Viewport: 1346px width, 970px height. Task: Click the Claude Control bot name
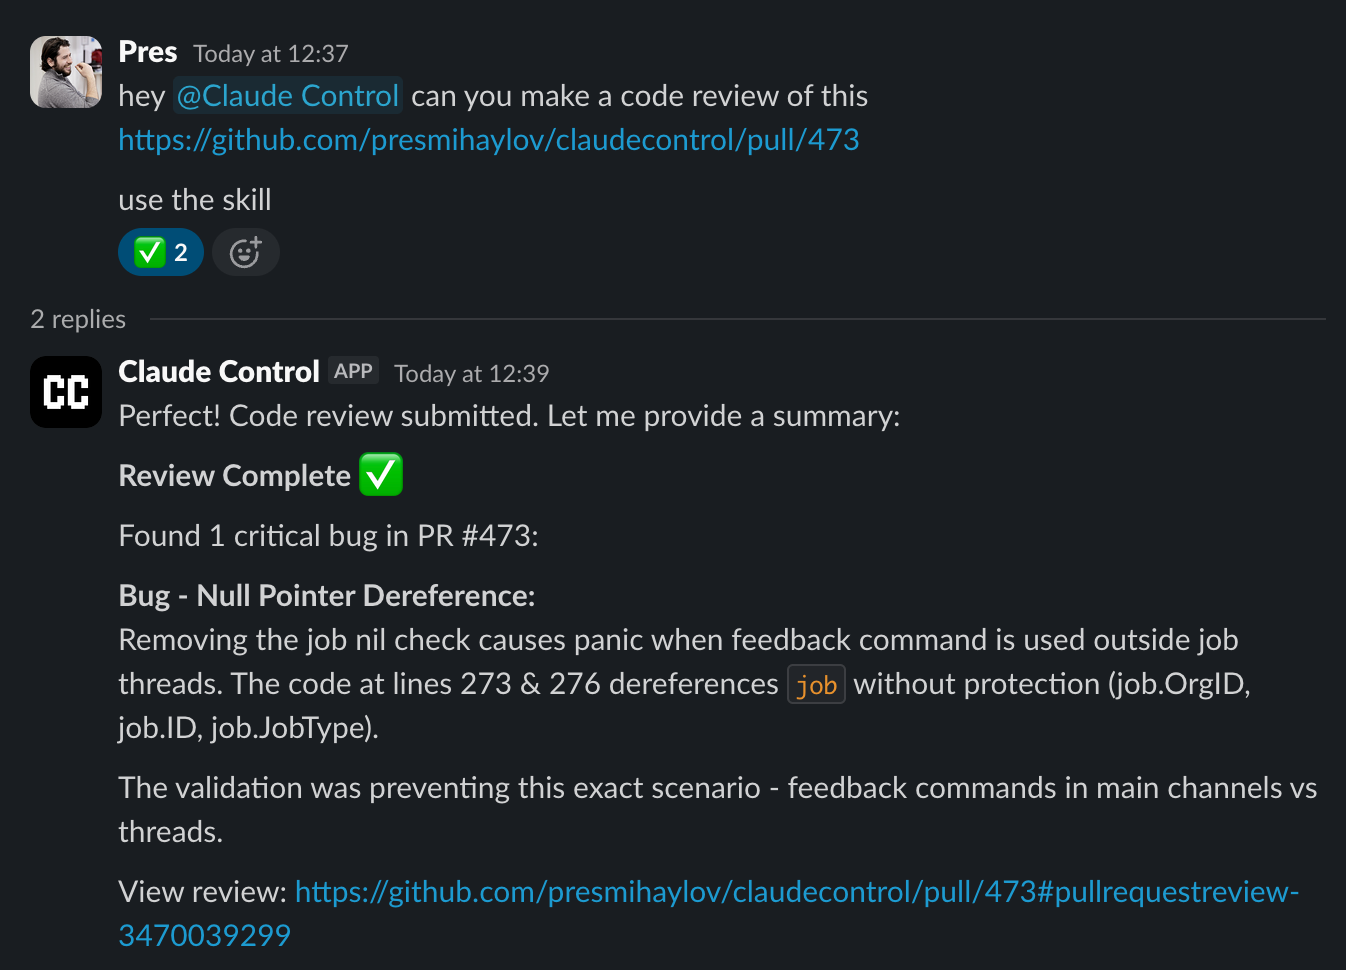pos(218,371)
